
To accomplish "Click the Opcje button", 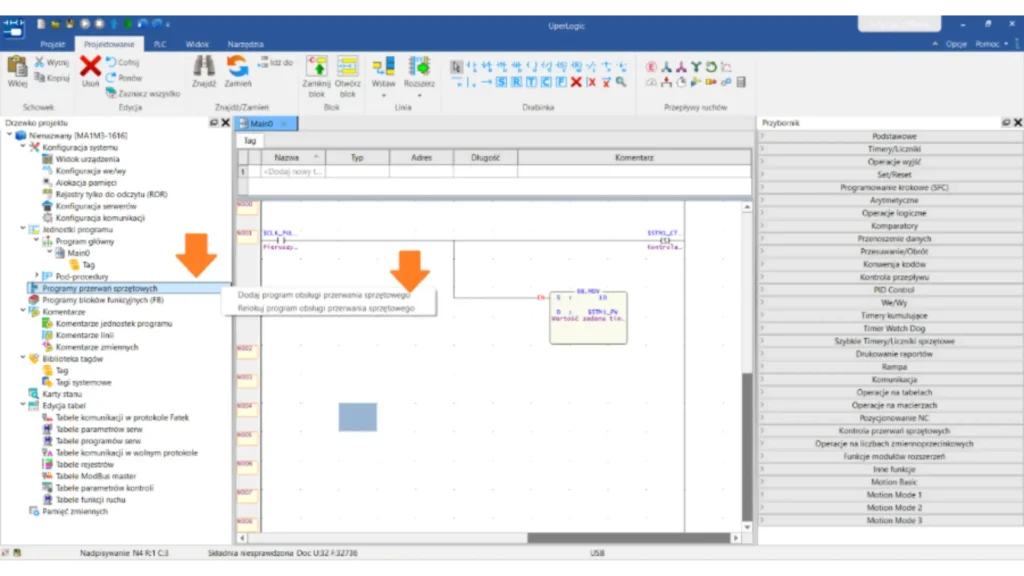I will point(956,44).
